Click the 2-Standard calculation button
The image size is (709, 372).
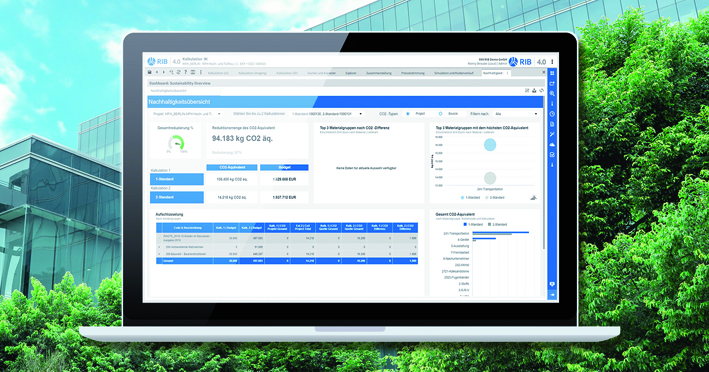(x=177, y=197)
